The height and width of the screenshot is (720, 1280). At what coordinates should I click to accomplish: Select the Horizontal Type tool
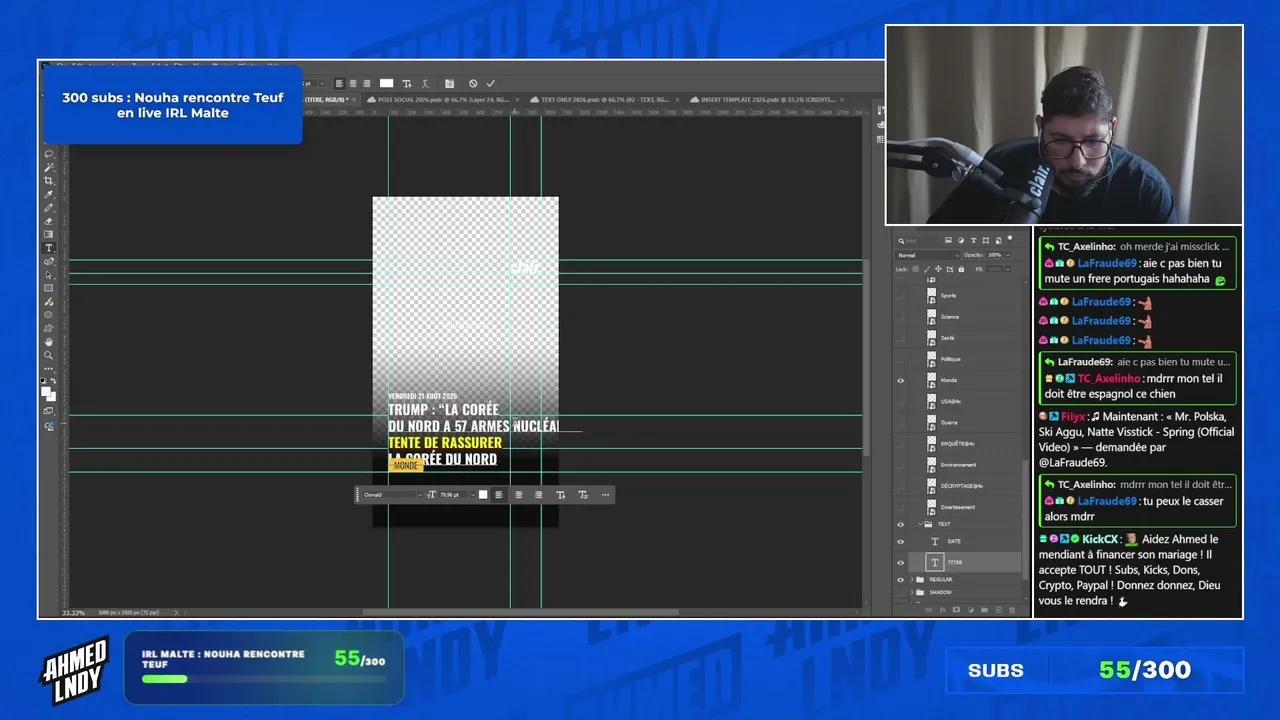point(48,248)
